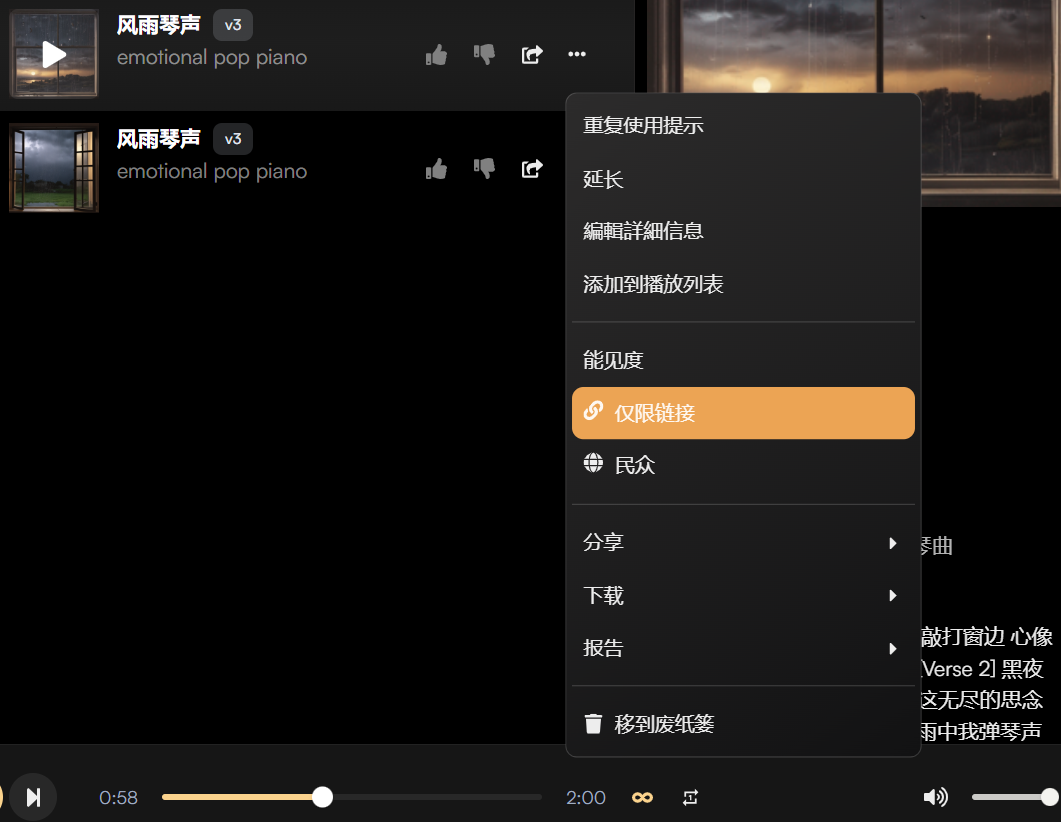Expand the 报告 submenu
1061x822 pixels.
pyautogui.click(x=742, y=647)
